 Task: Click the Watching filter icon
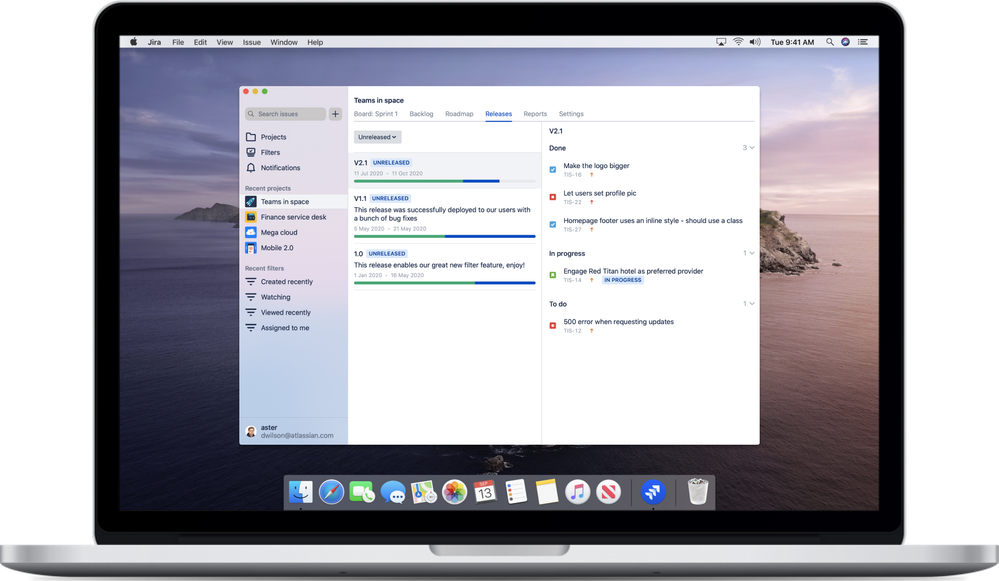coord(251,297)
